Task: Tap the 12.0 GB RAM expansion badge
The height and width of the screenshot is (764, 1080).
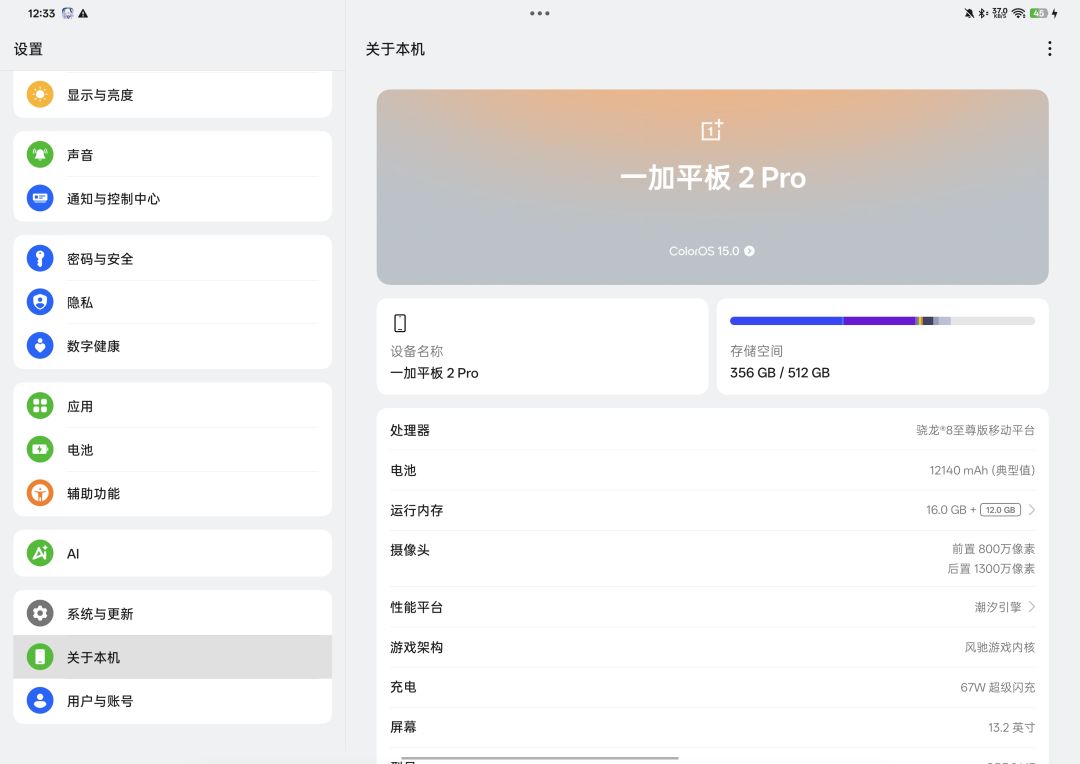Action: 1000,510
